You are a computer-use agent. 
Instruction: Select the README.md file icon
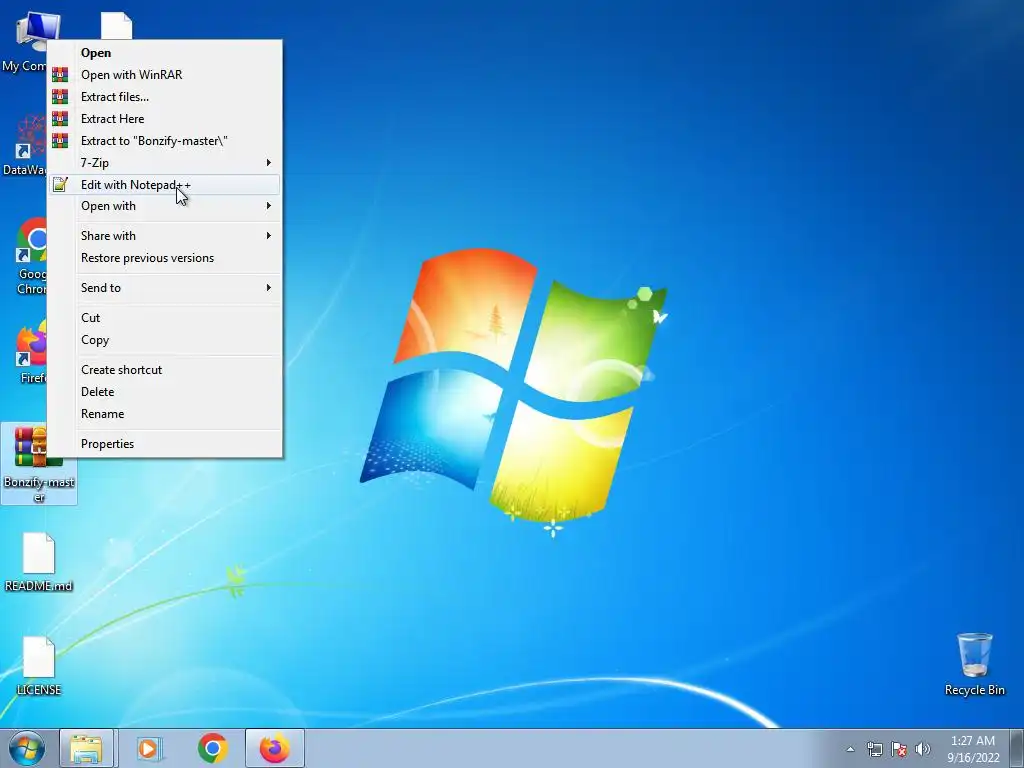coord(39,562)
